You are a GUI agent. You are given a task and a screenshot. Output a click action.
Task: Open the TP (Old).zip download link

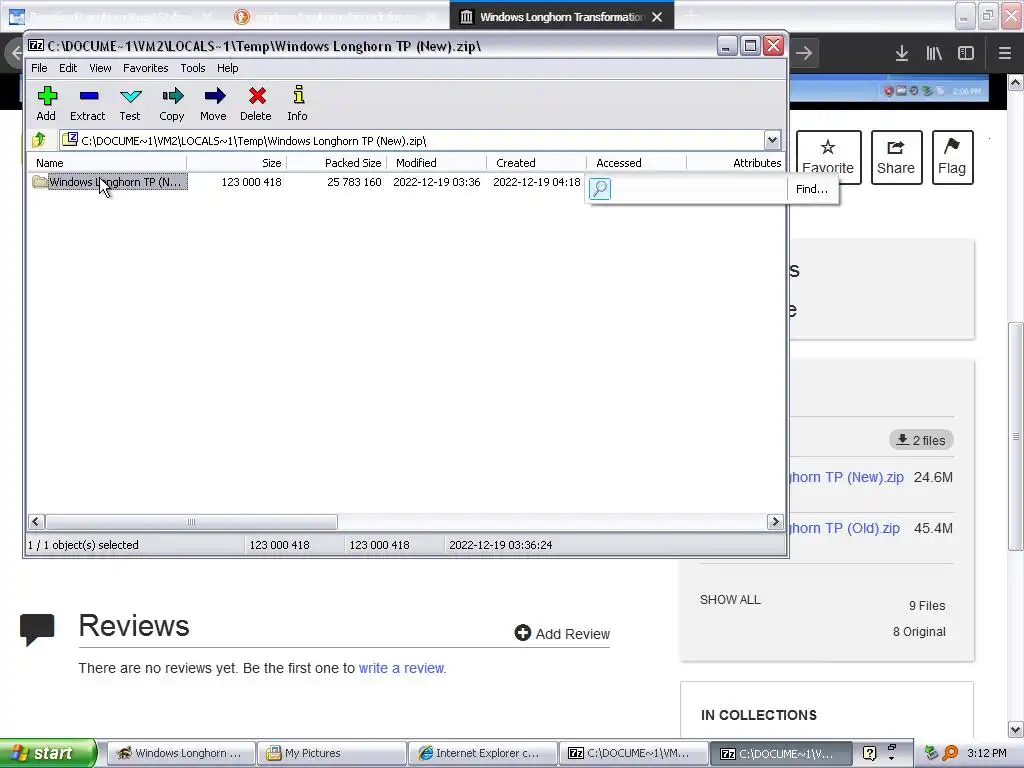[845, 528]
